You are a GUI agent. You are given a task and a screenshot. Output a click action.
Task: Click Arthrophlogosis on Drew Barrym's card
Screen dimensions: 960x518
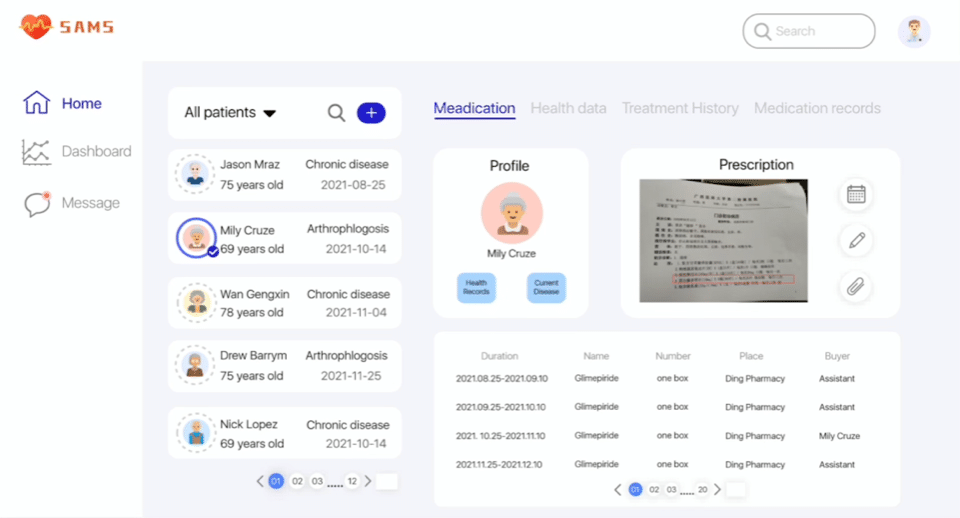coord(347,355)
